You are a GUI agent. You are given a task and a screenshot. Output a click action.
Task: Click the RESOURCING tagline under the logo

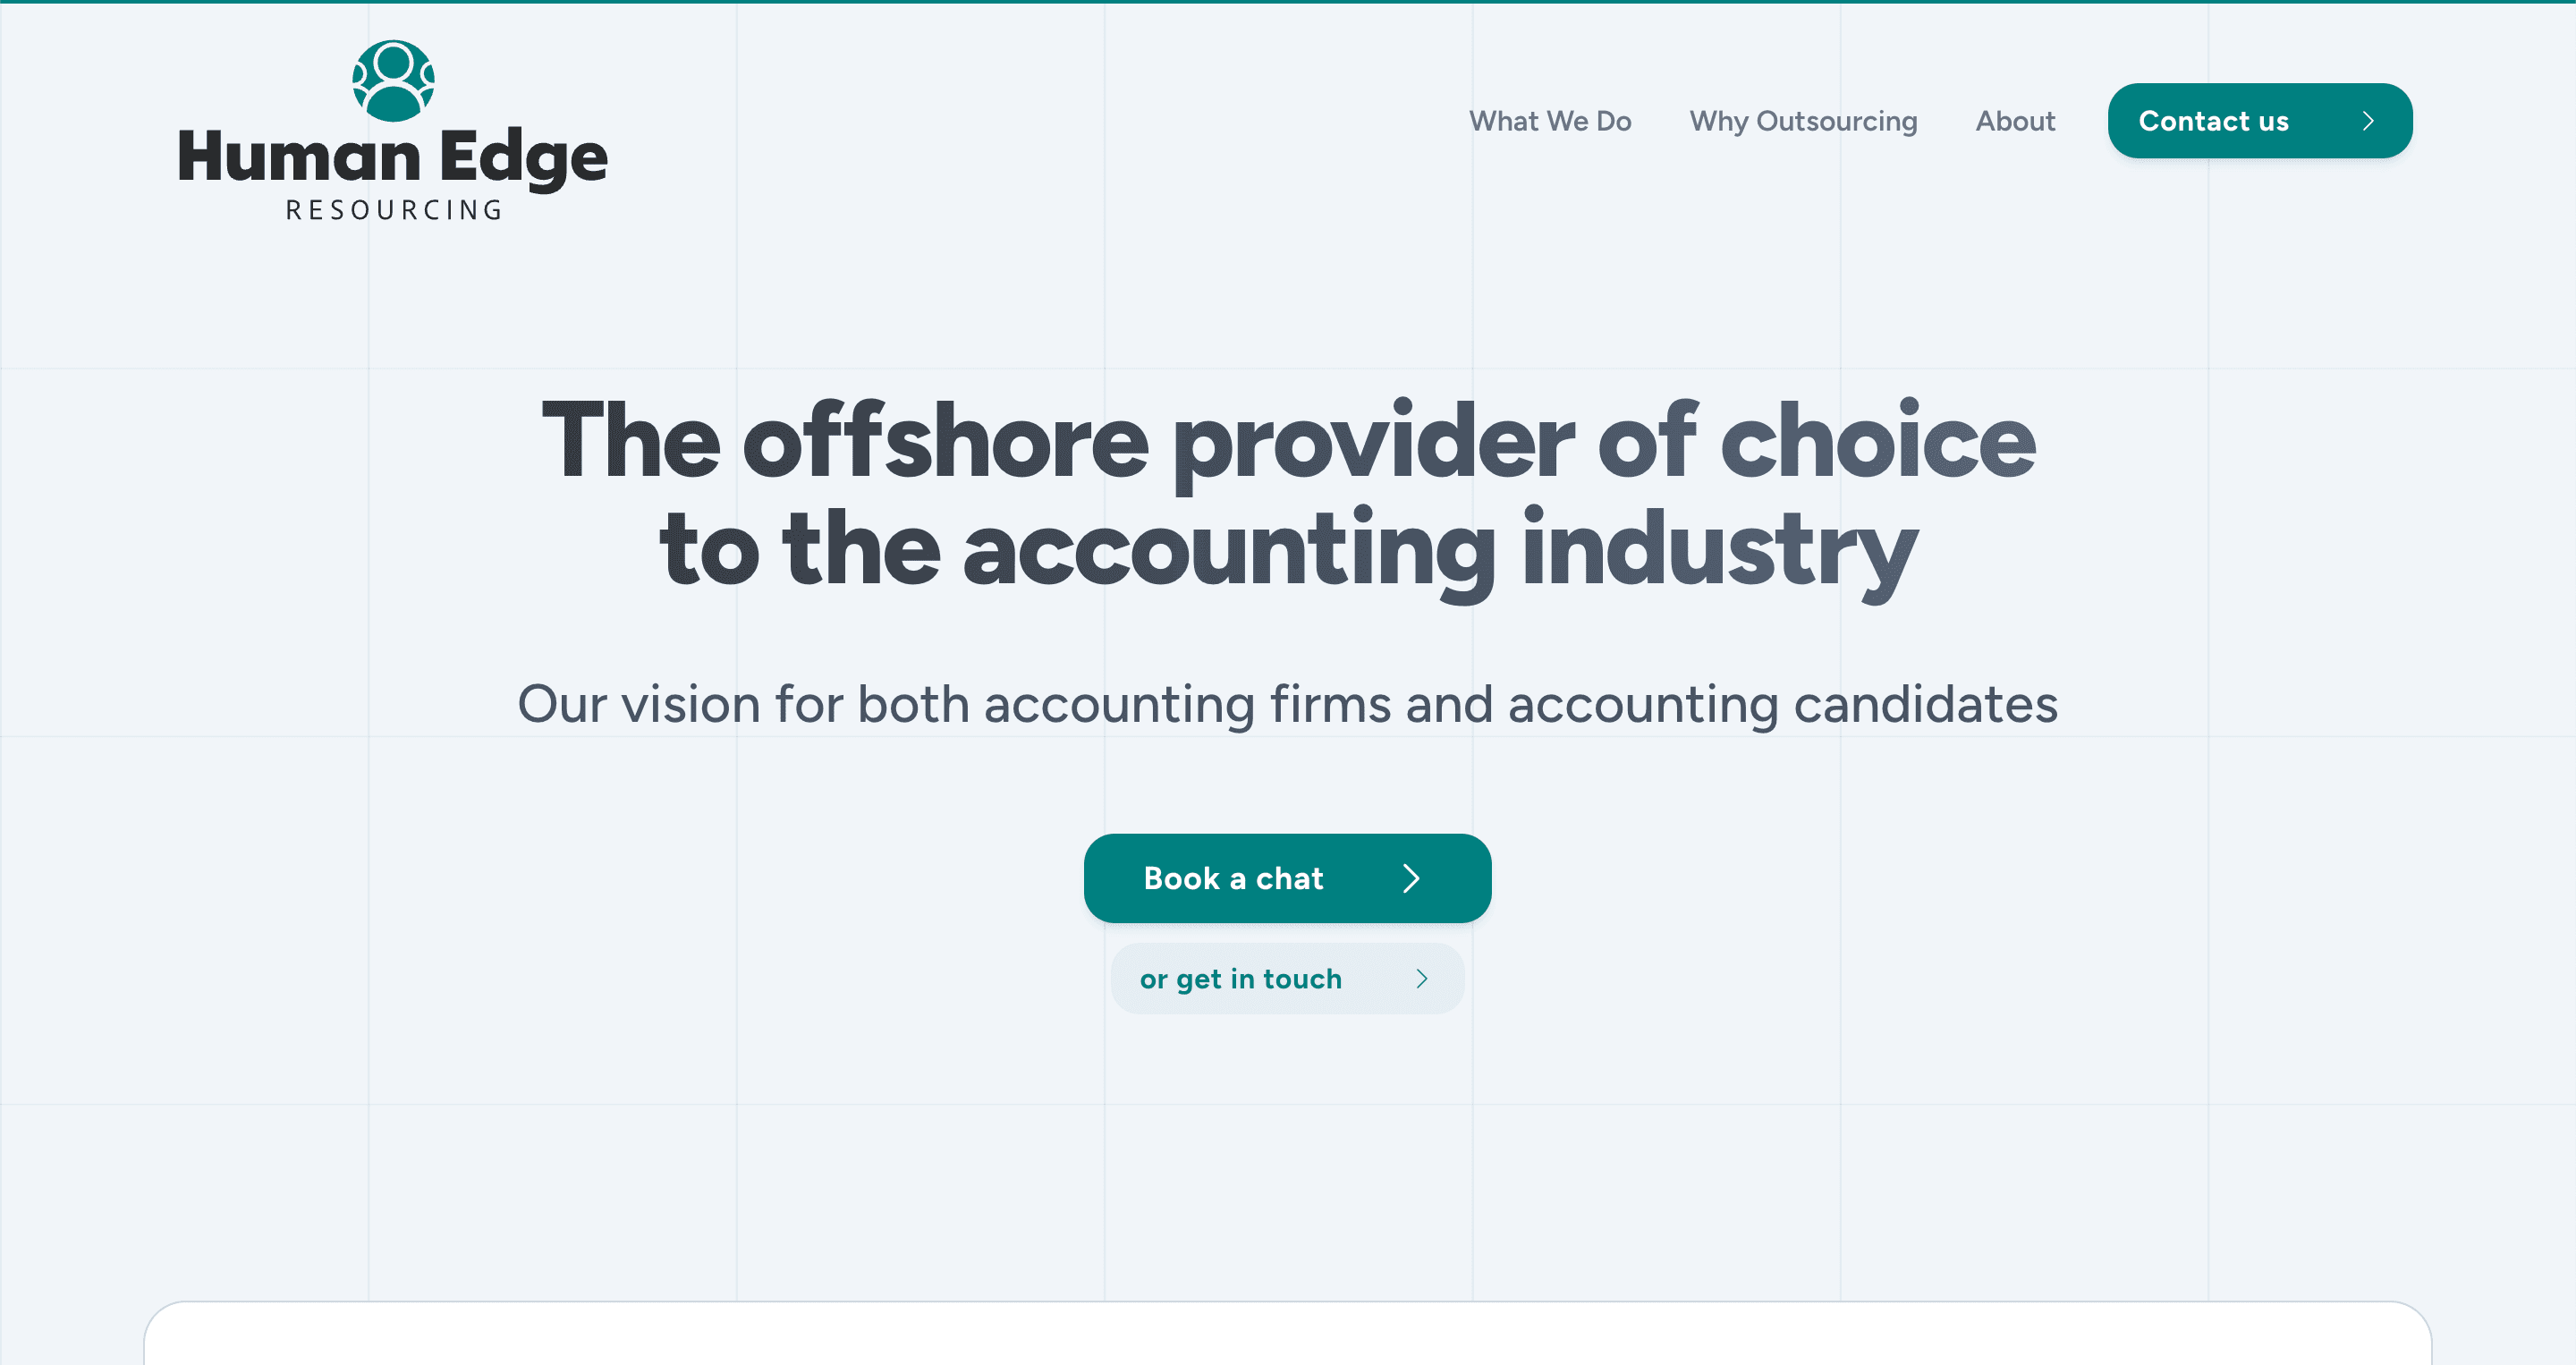tap(394, 210)
